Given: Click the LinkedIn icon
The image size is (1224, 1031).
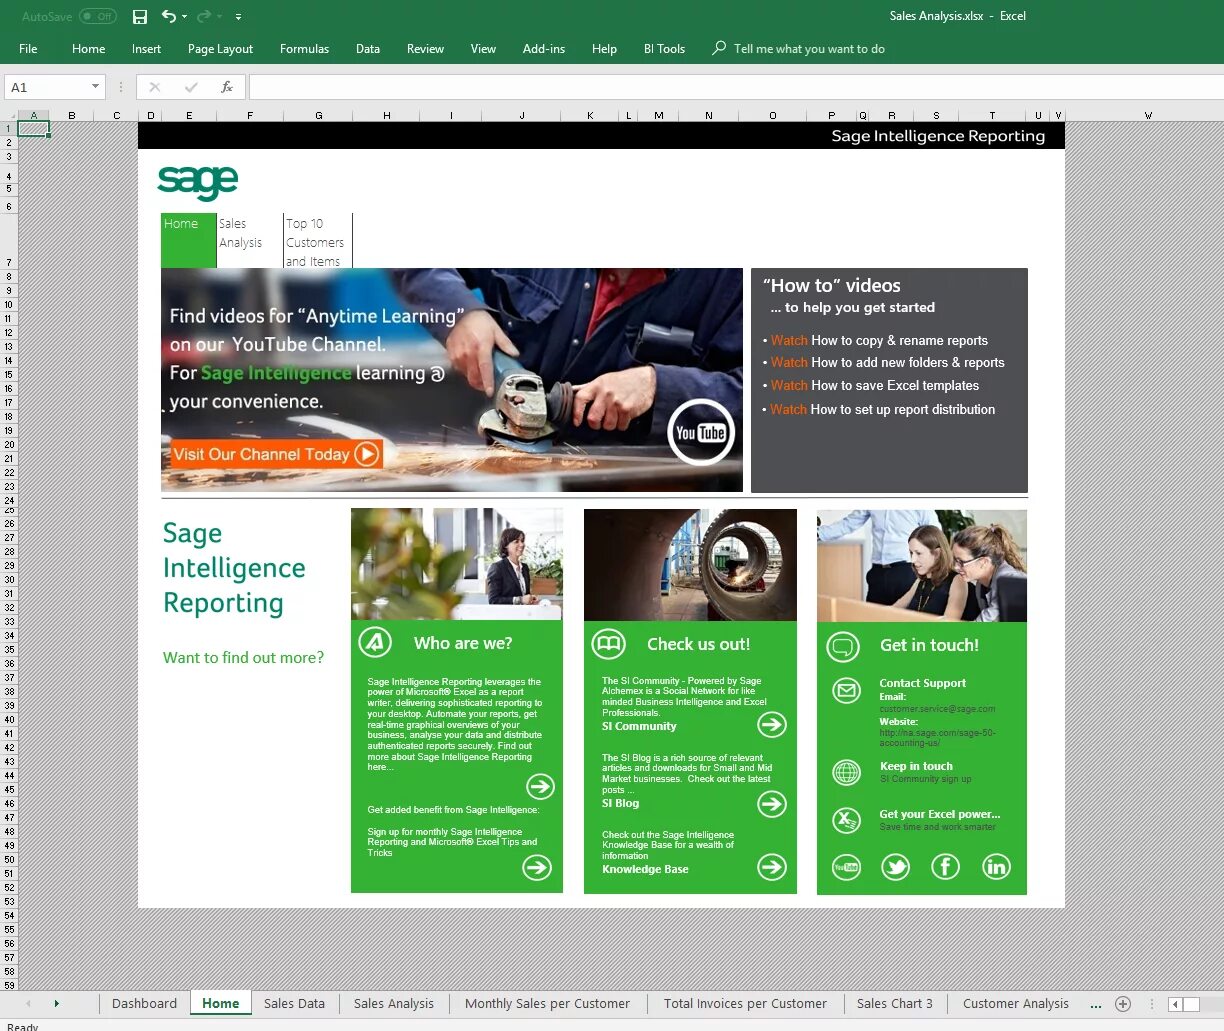Looking at the screenshot, I should pyautogui.click(x=996, y=867).
